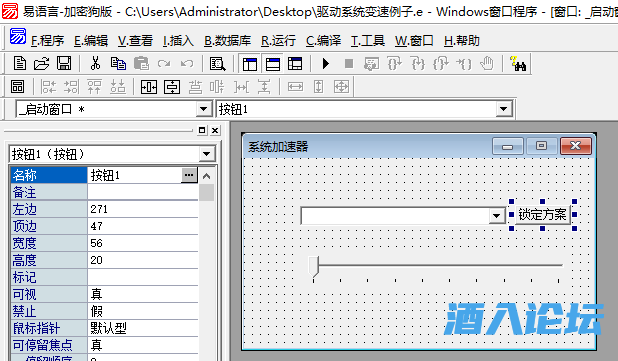Screen dimensions: 618x361
Task: Save the project with the floppy disk icon
Action: 64,63
